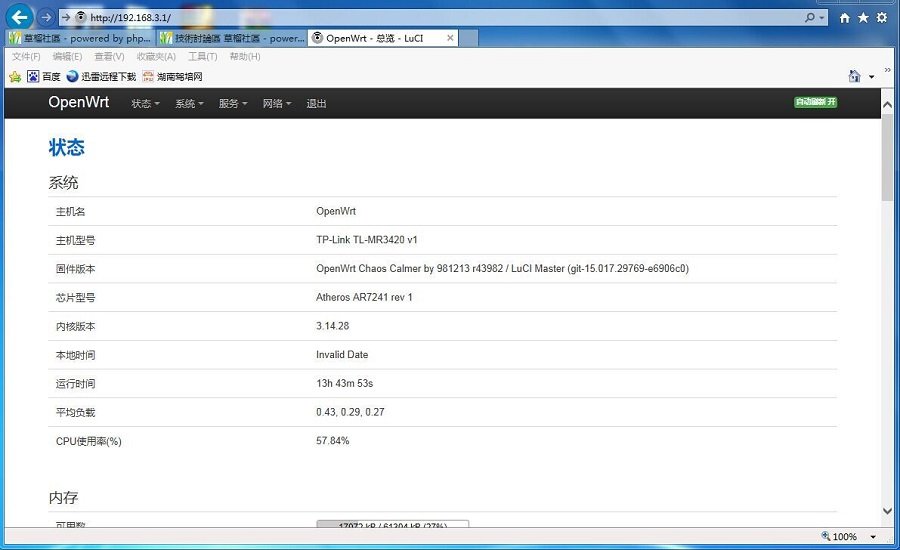Expand the 服务 navigation dropdown

coord(232,103)
